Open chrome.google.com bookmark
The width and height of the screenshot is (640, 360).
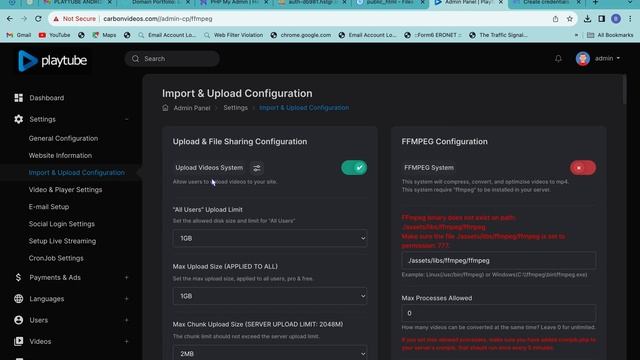pyautogui.click(x=301, y=35)
